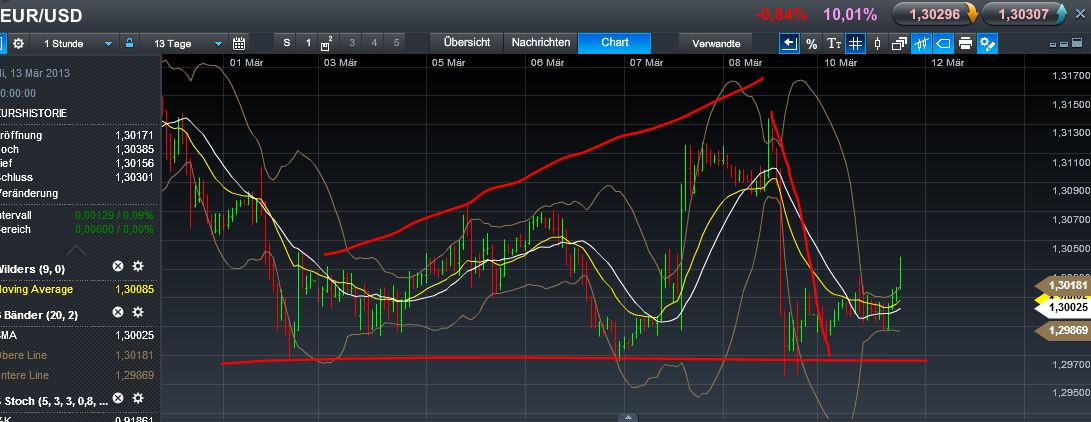Click the 1,30025 SMA price tag
Image resolution: width=1091 pixels, height=422 pixels.
pos(1063,307)
